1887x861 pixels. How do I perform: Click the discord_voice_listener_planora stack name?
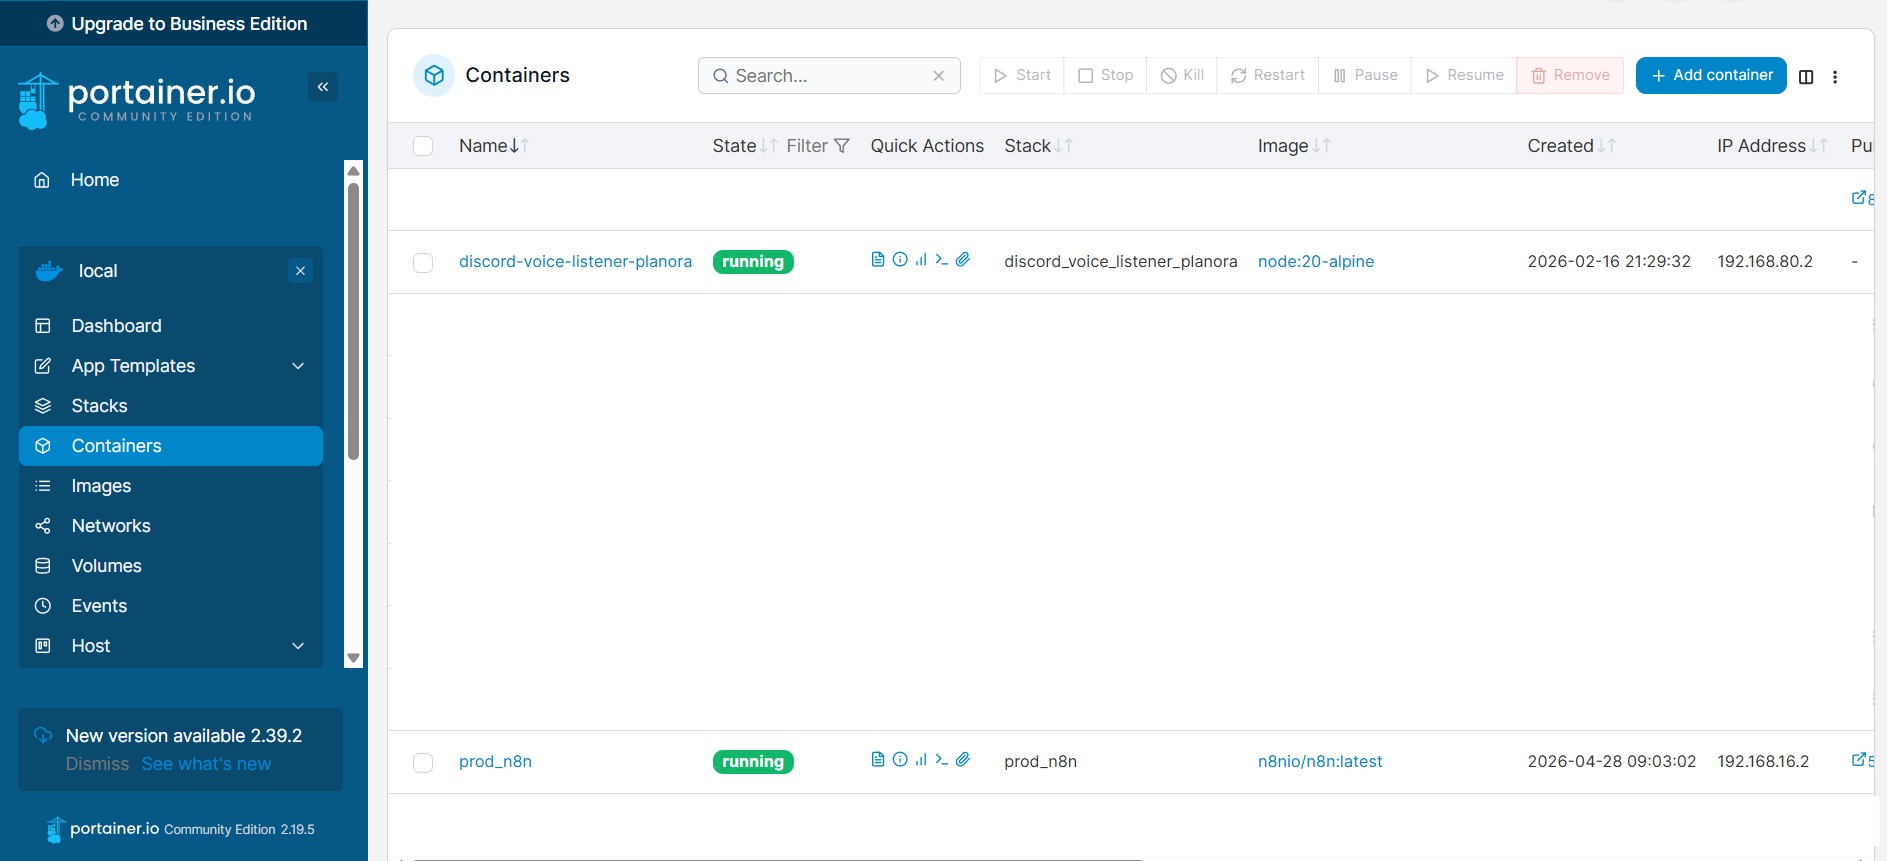pyautogui.click(x=1120, y=261)
